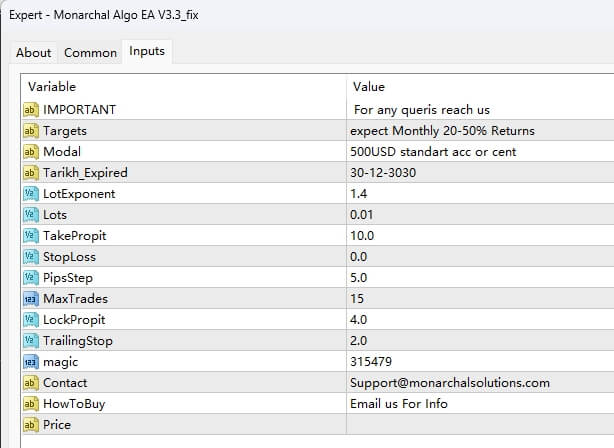This screenshot has height=448, width=614.
Task: Select the Lots variable name
Action: click(x=55, y=215)
